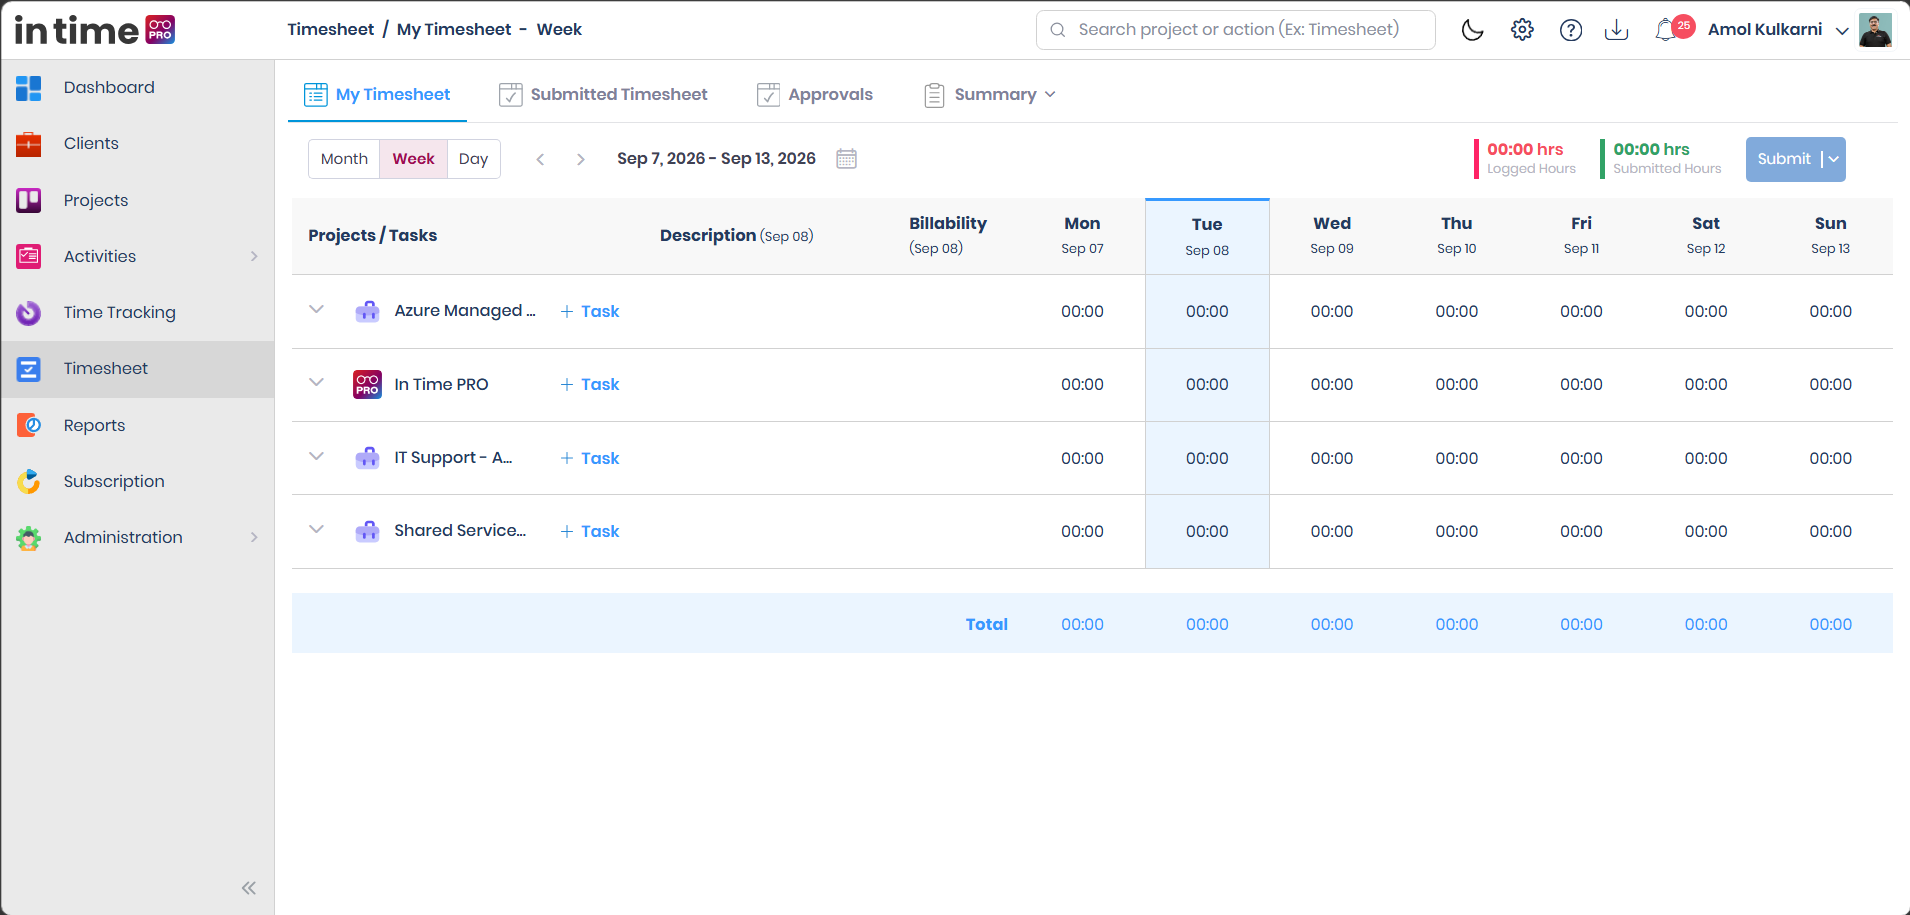Open notifications bell with 25 badge
The height and width of the screenshot is (915, 1910).
[x=1673, y=29]
